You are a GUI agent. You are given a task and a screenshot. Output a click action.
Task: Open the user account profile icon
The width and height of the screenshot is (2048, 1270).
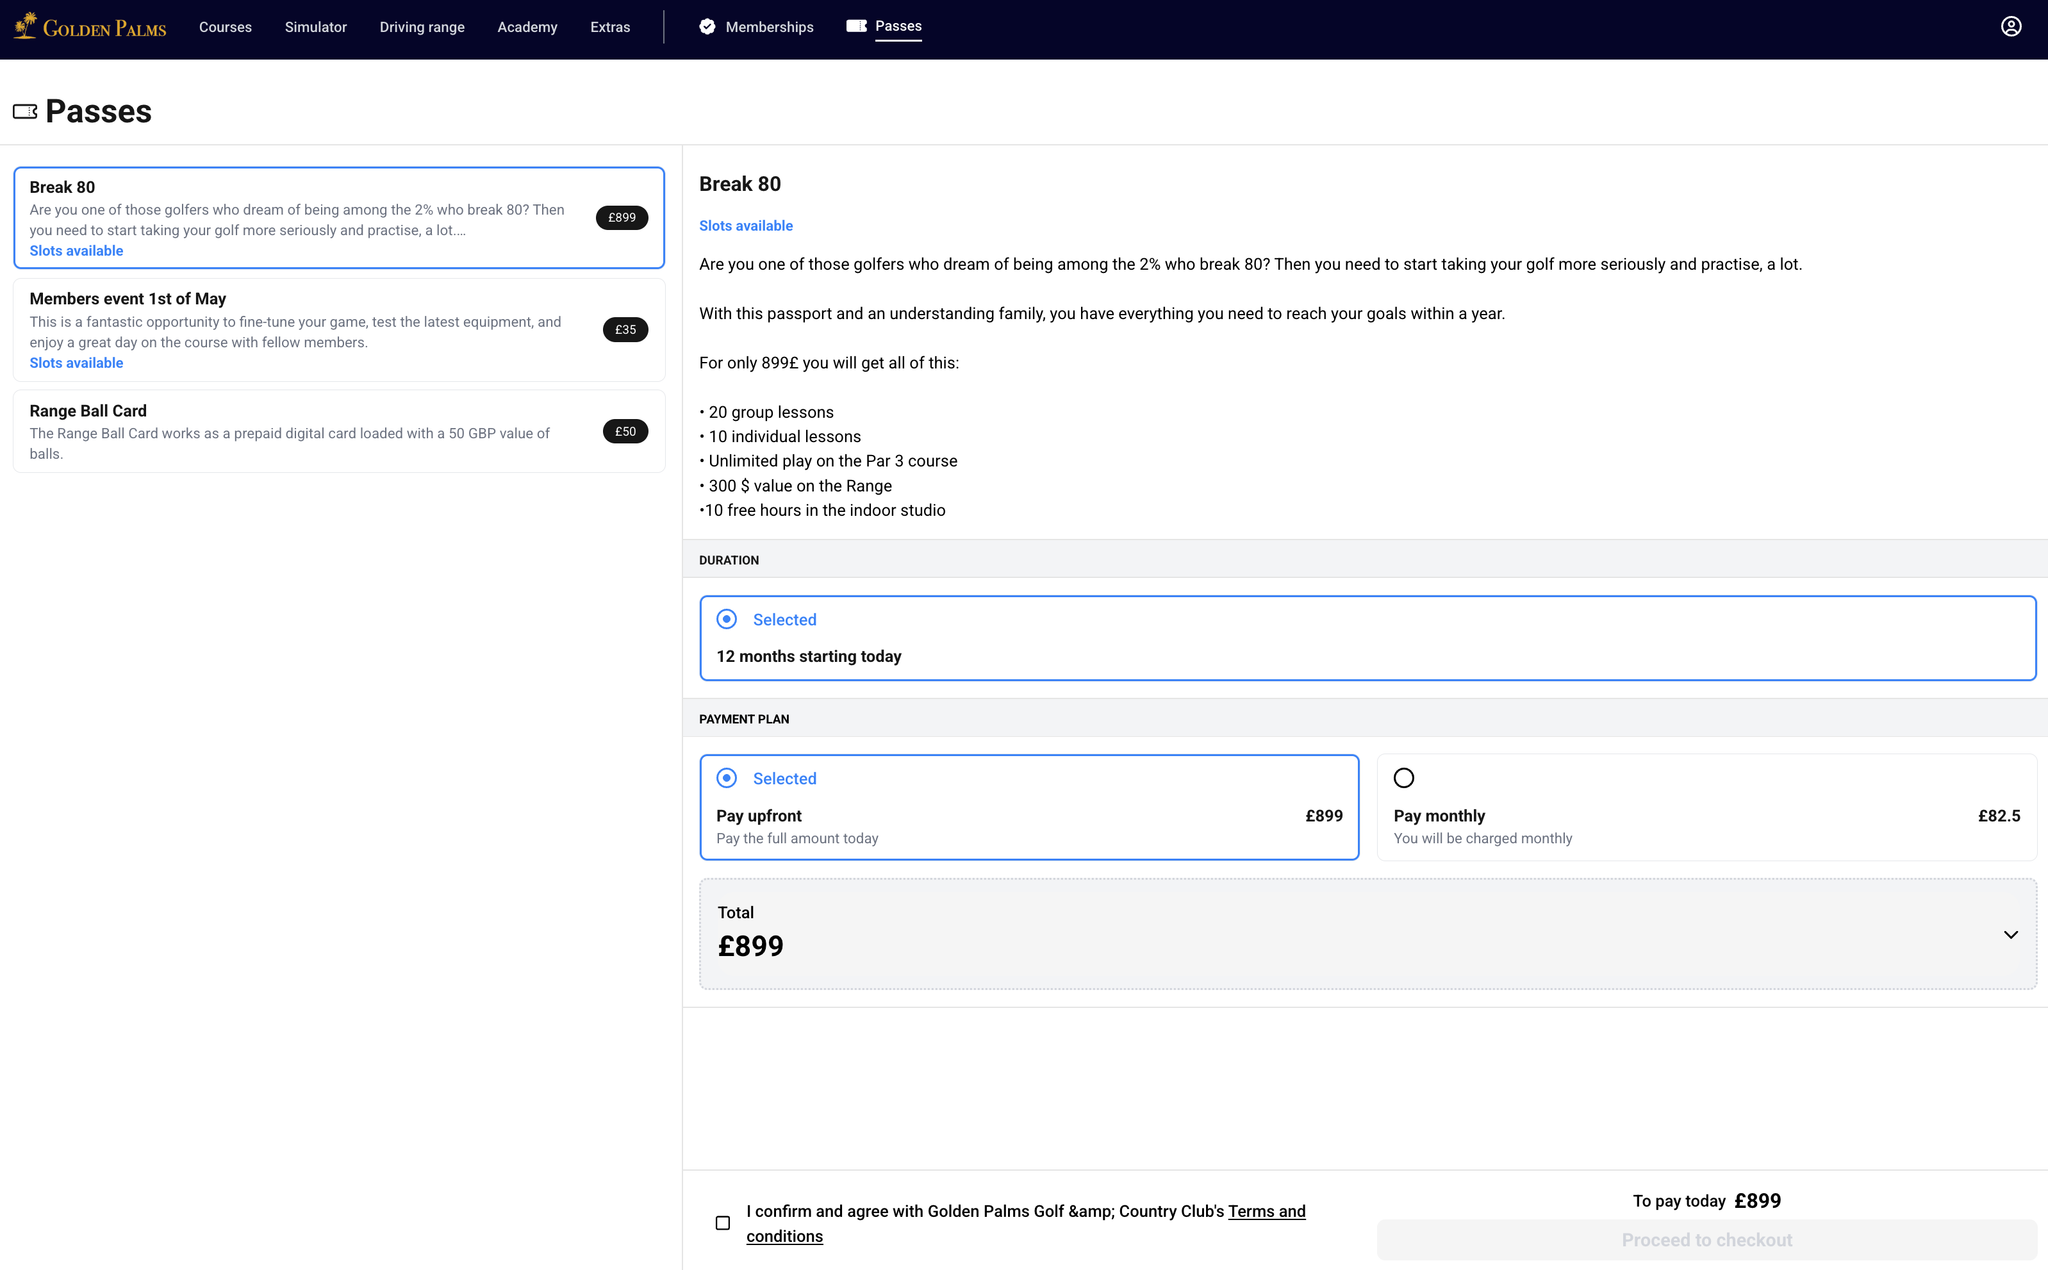coord(2011,27)
